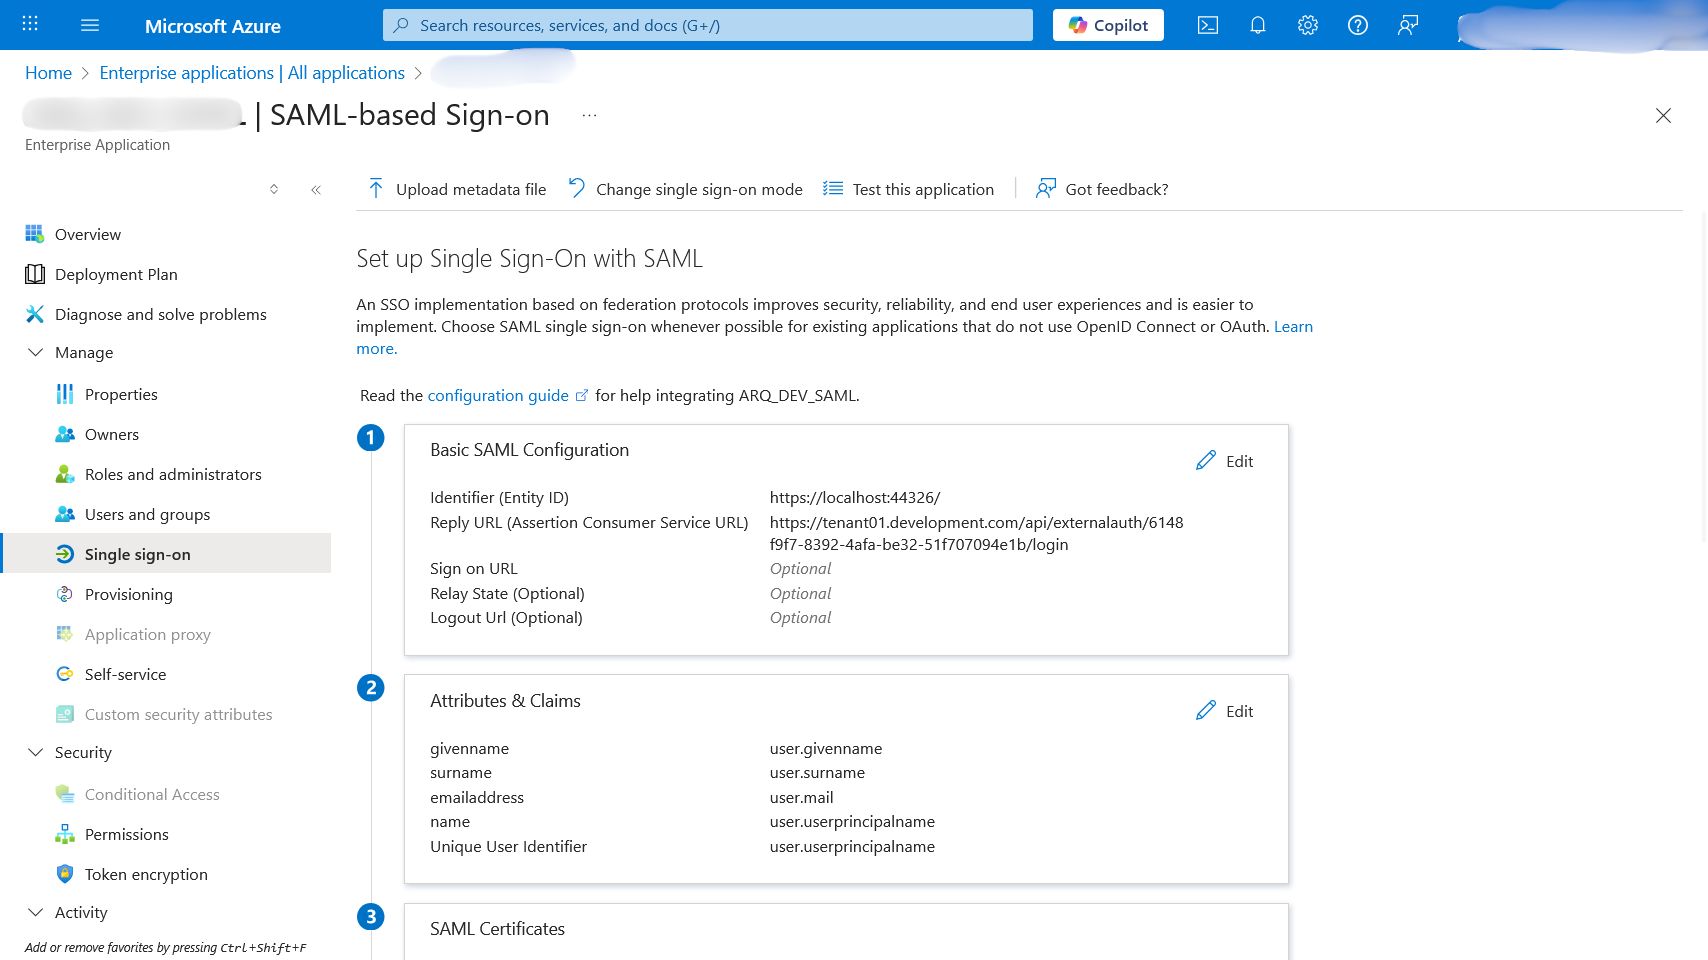Click the Users and groups icon

pos(65,514)
